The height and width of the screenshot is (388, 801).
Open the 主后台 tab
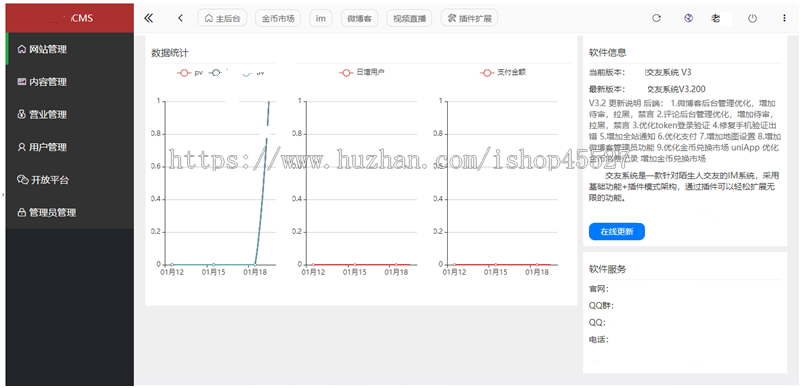(222, 18)
